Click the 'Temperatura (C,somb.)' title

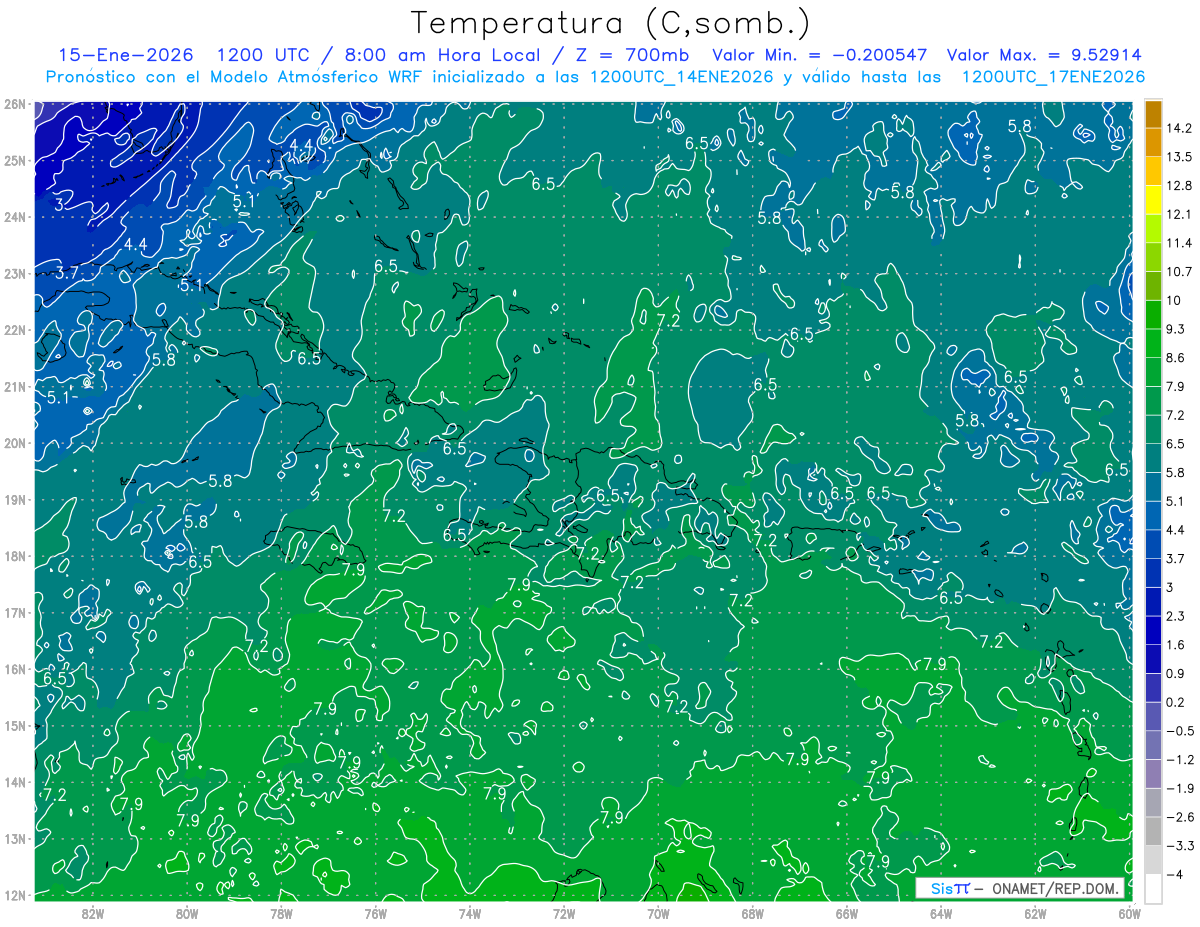pyautogui.click(x=611, y=24)
